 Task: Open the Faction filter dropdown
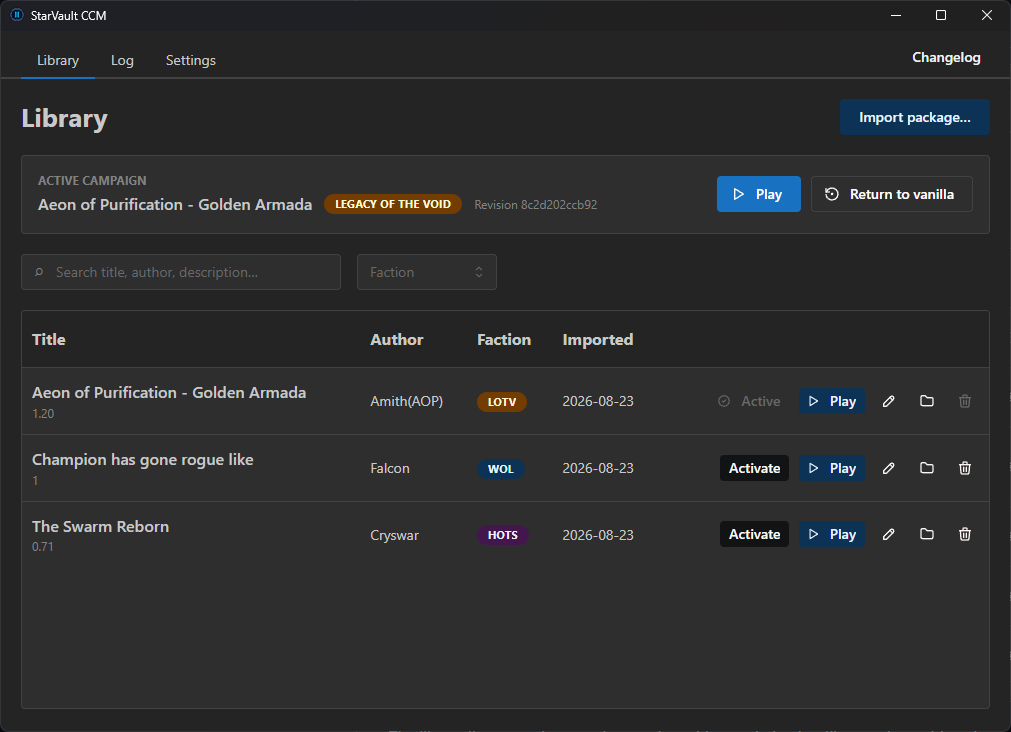(x=427, y=272)
